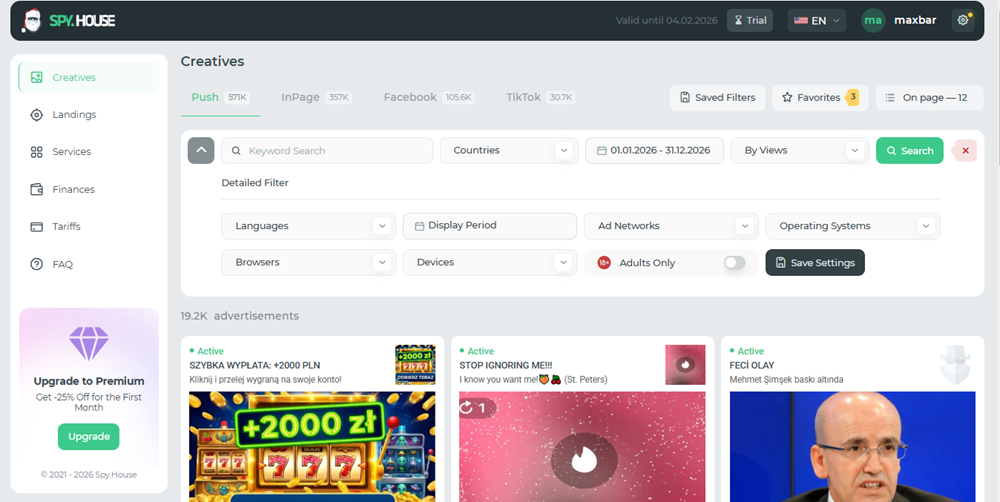The image size is (1000, 502).
Task: Open the Favorites list
Action: (820, 98)
